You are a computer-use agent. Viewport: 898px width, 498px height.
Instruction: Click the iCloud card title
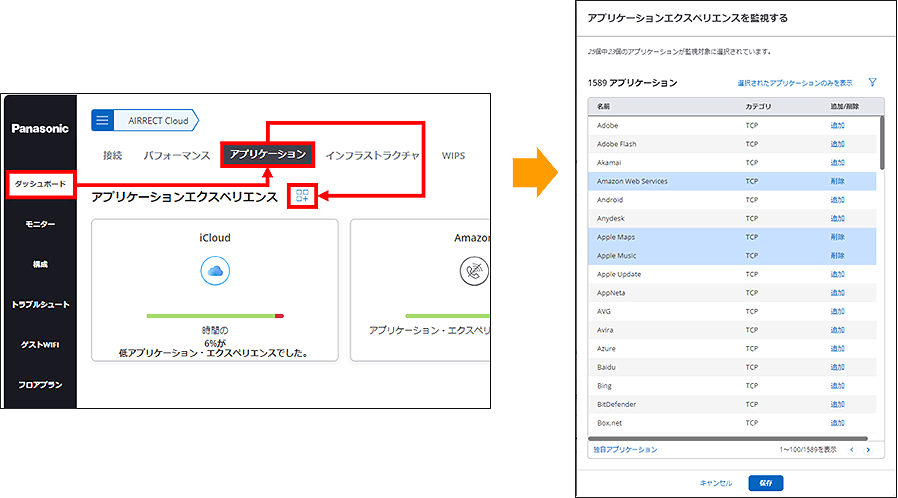[x=215, y=238]
